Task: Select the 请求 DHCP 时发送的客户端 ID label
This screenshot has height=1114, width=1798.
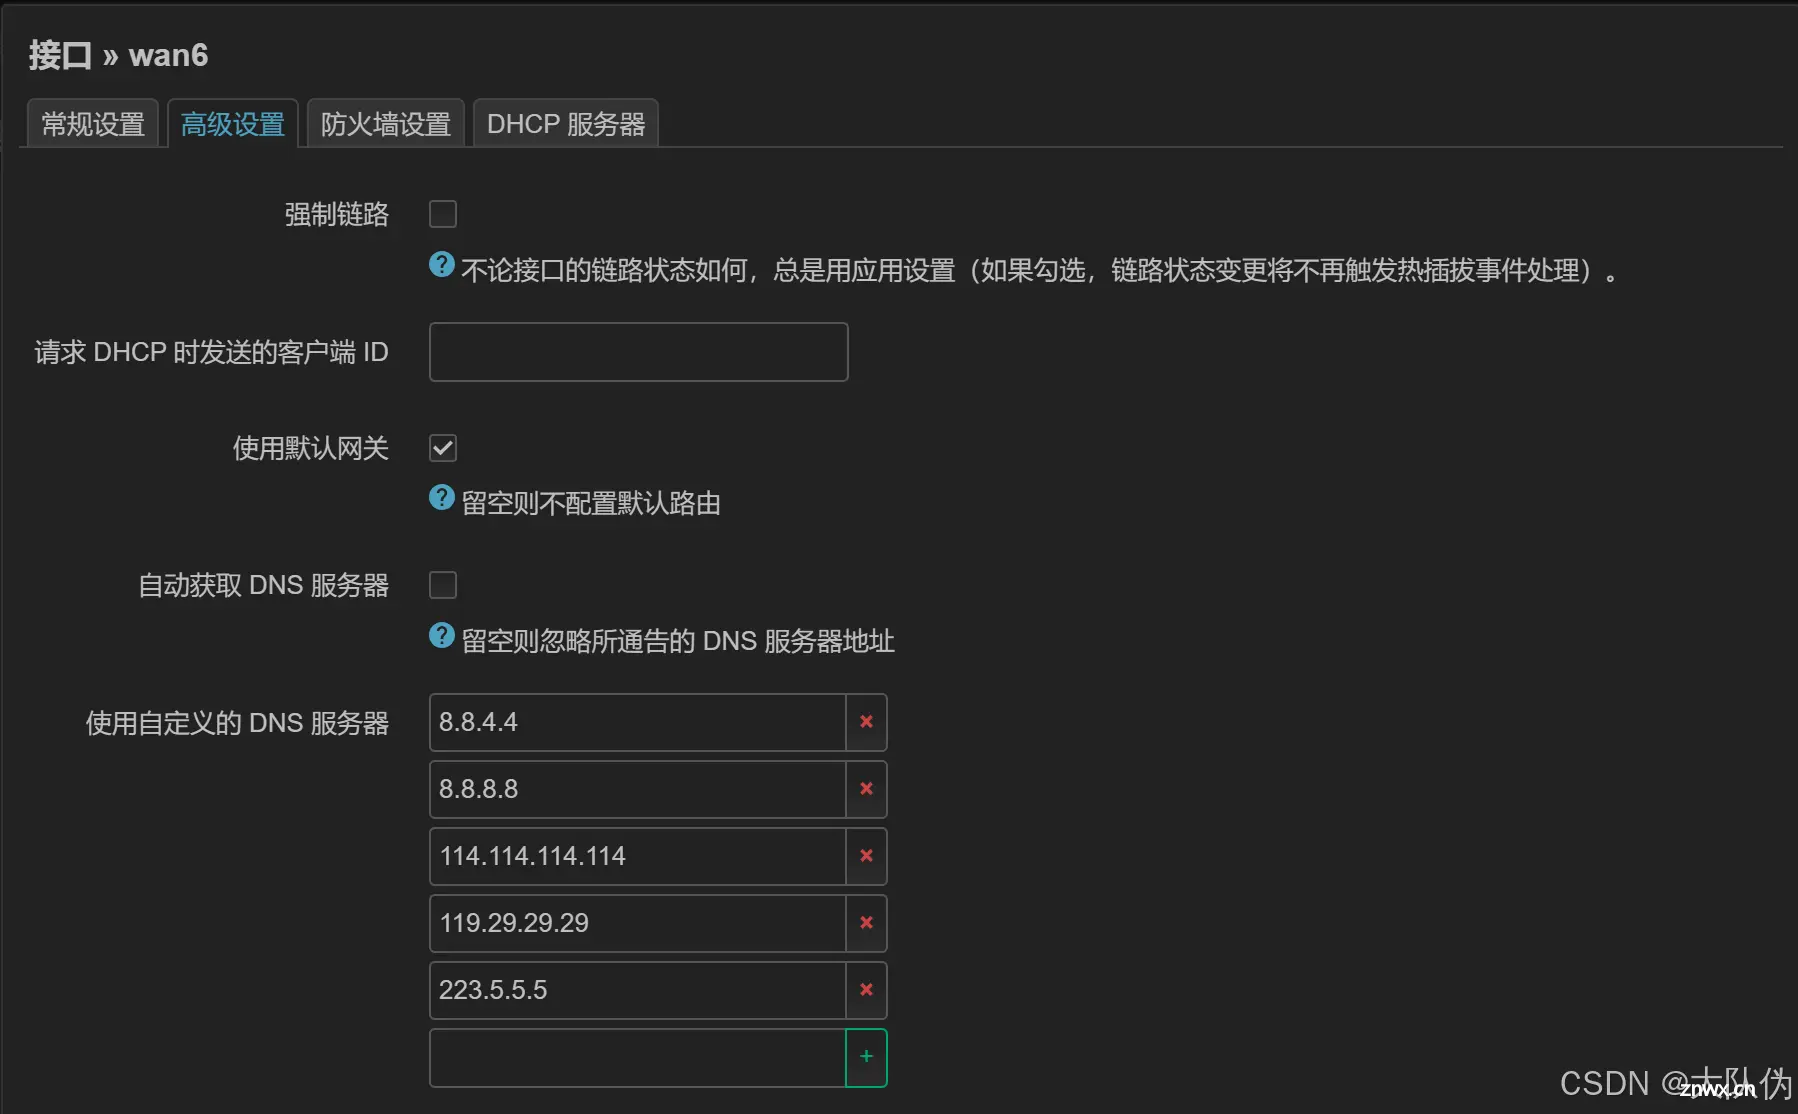Action: (x=211, y=352)
